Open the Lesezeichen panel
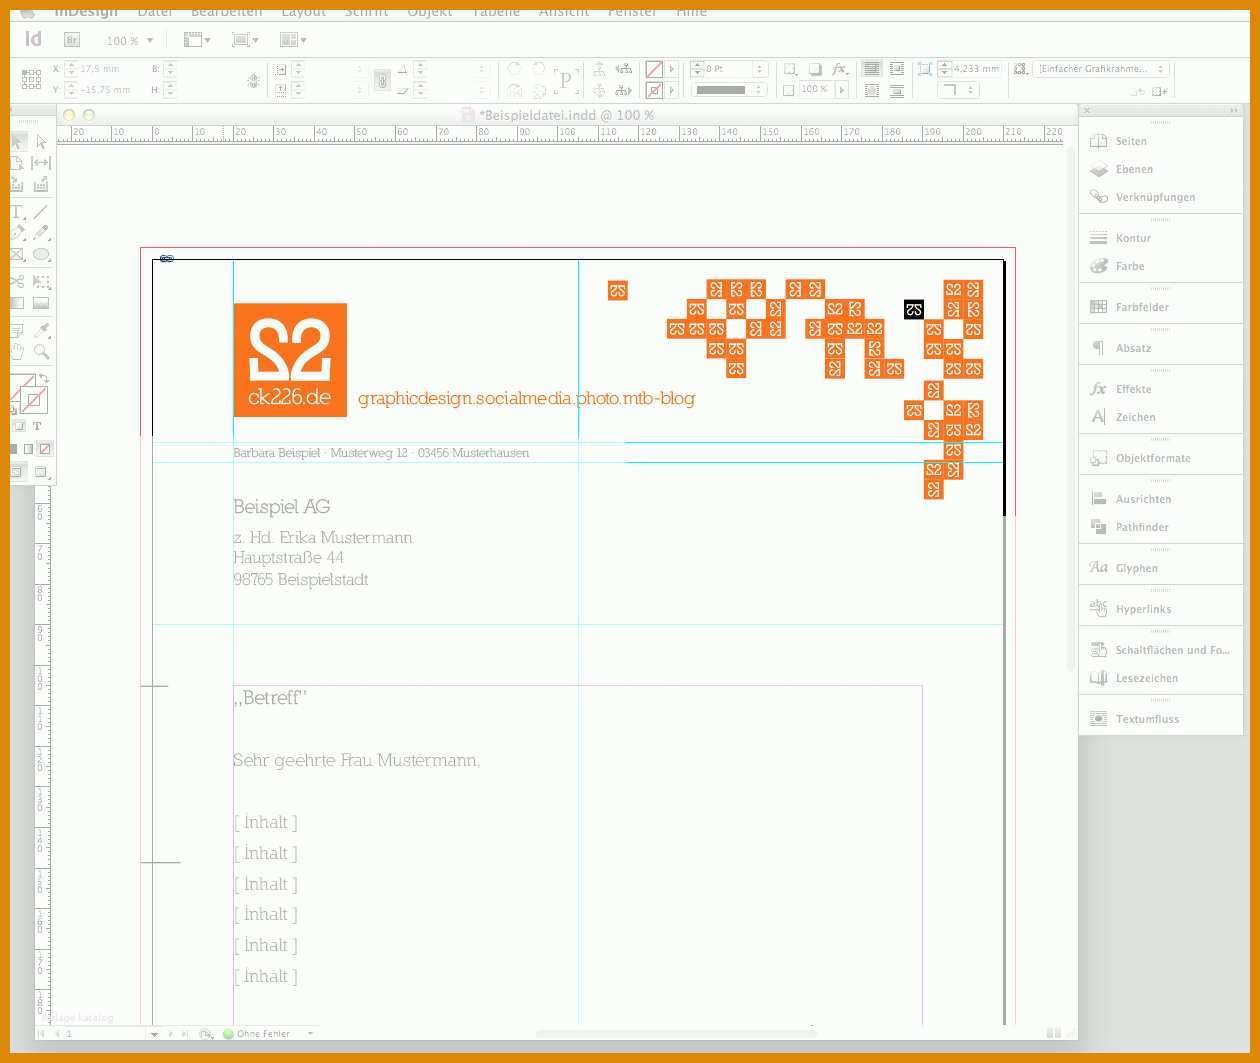Viewport: 1260px width, 1063px height. click(x=1160, y=678)
